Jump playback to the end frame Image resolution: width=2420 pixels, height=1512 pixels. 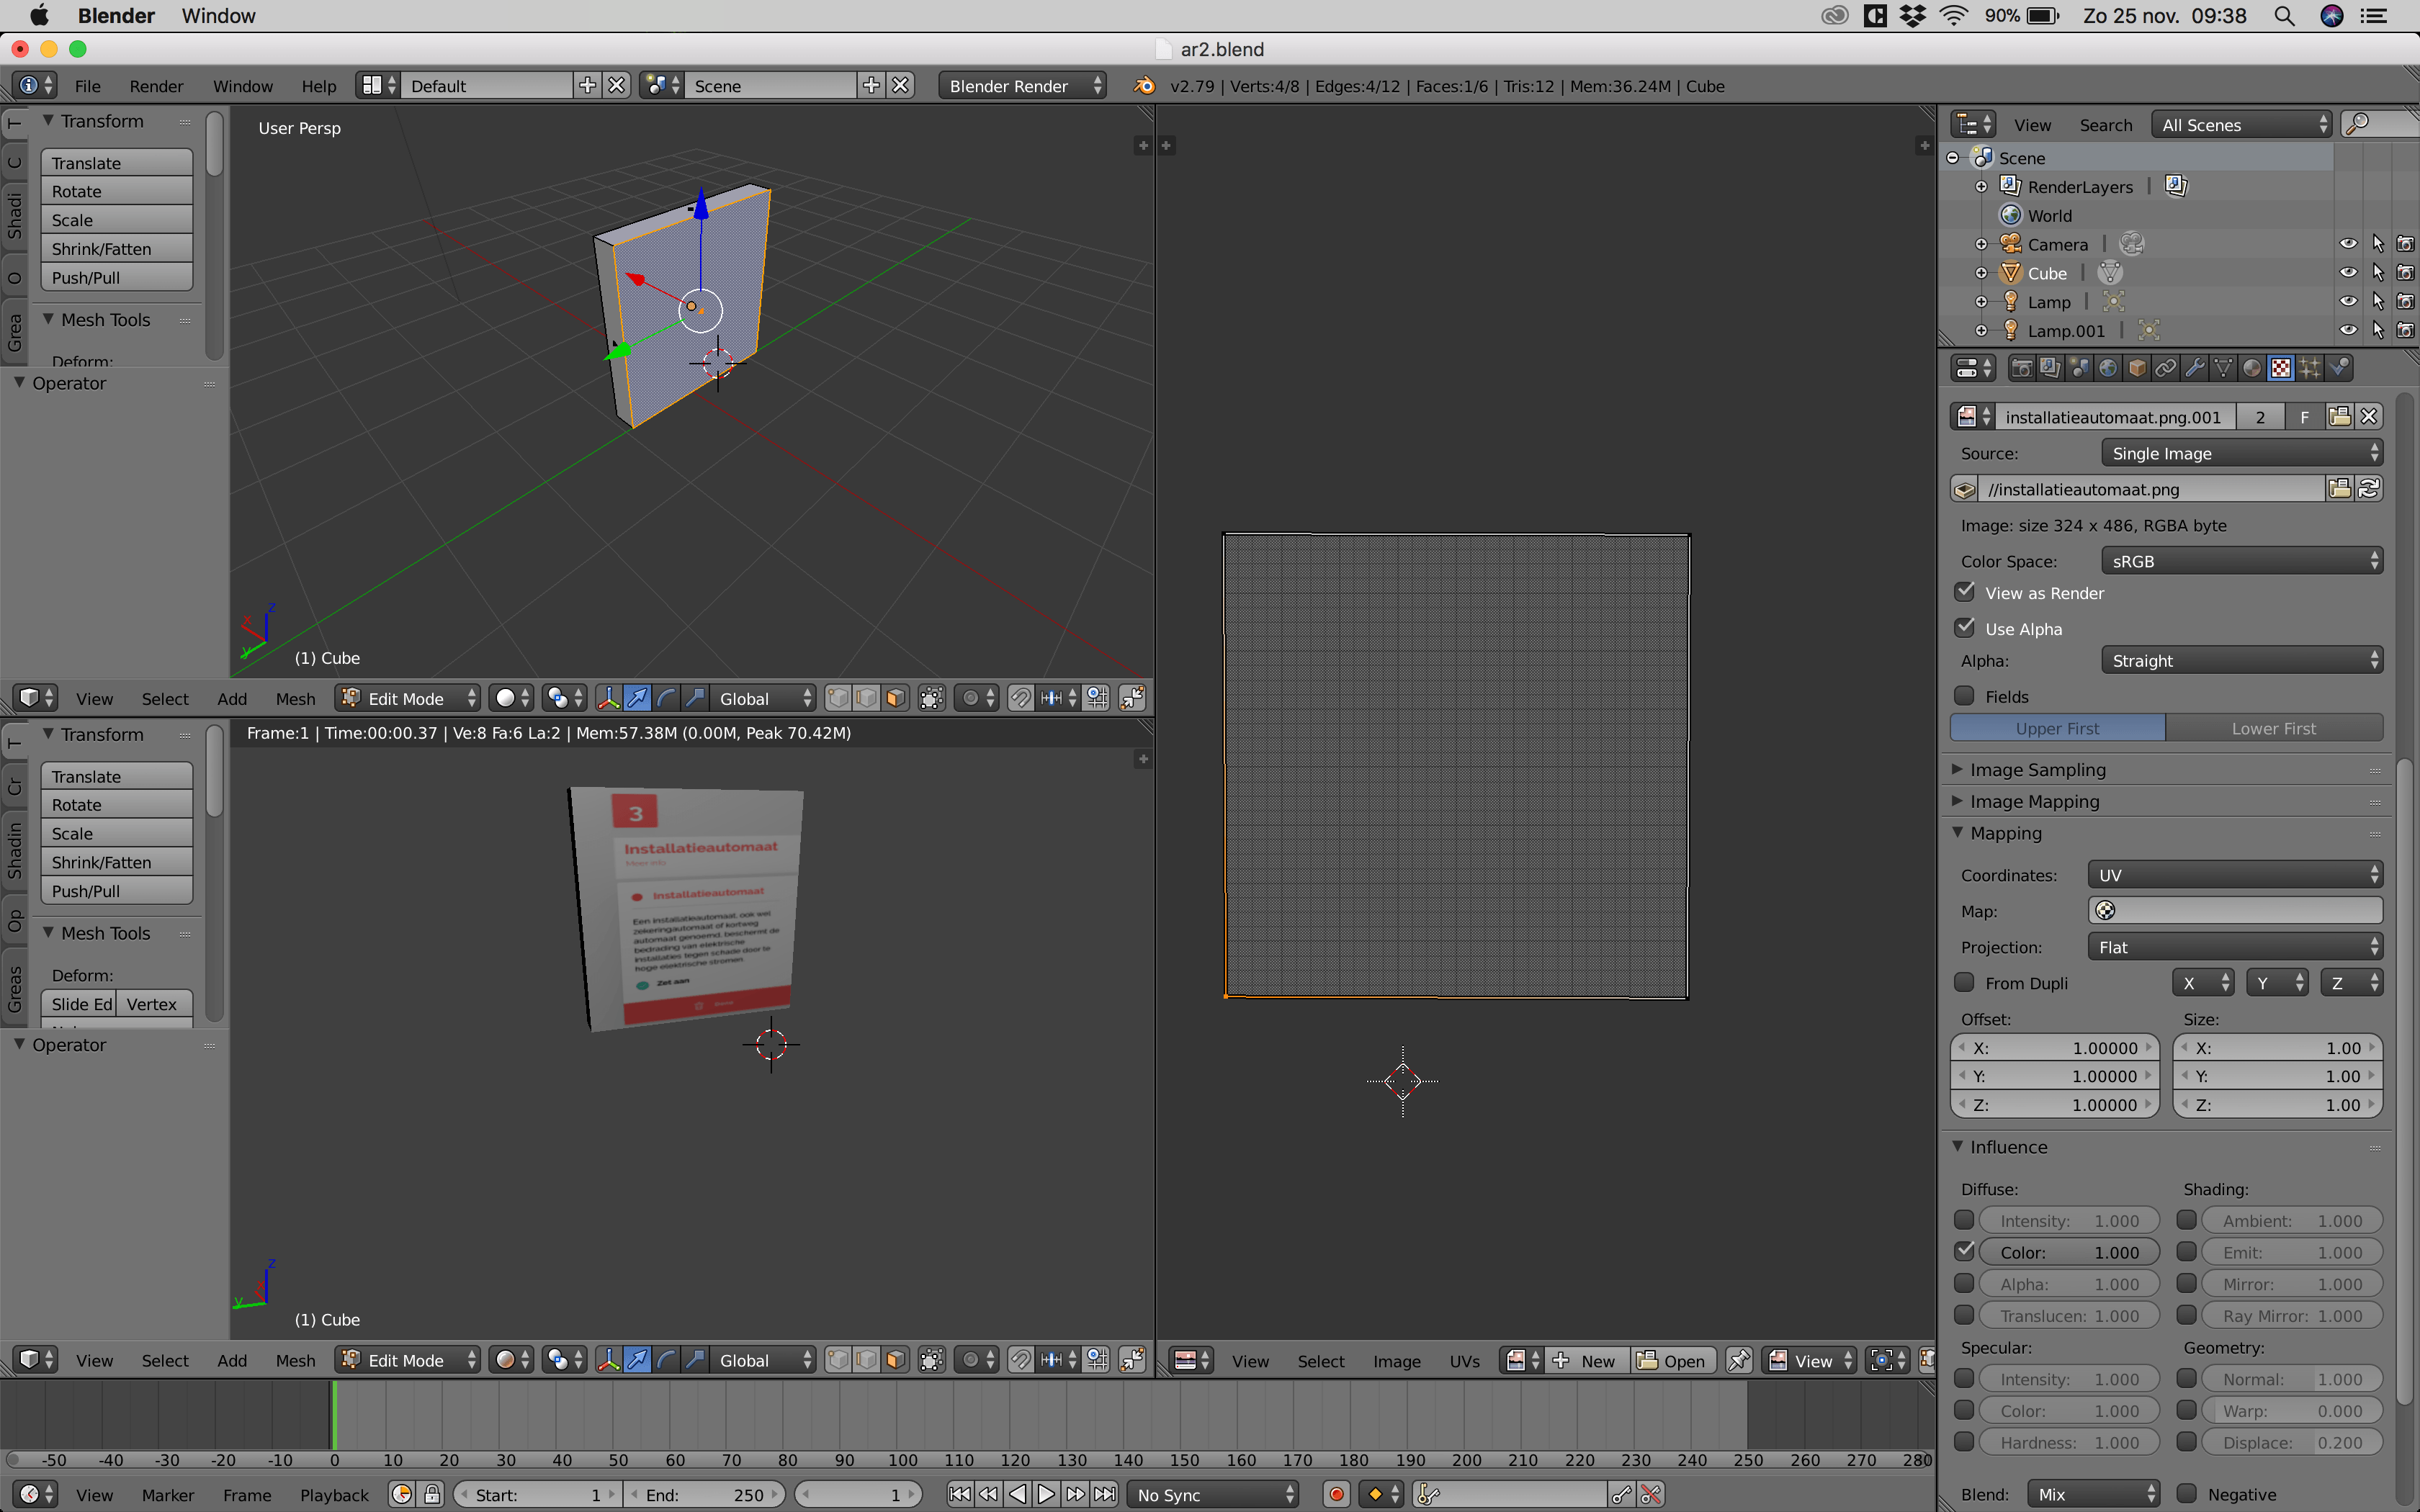coord(1105,1493)
